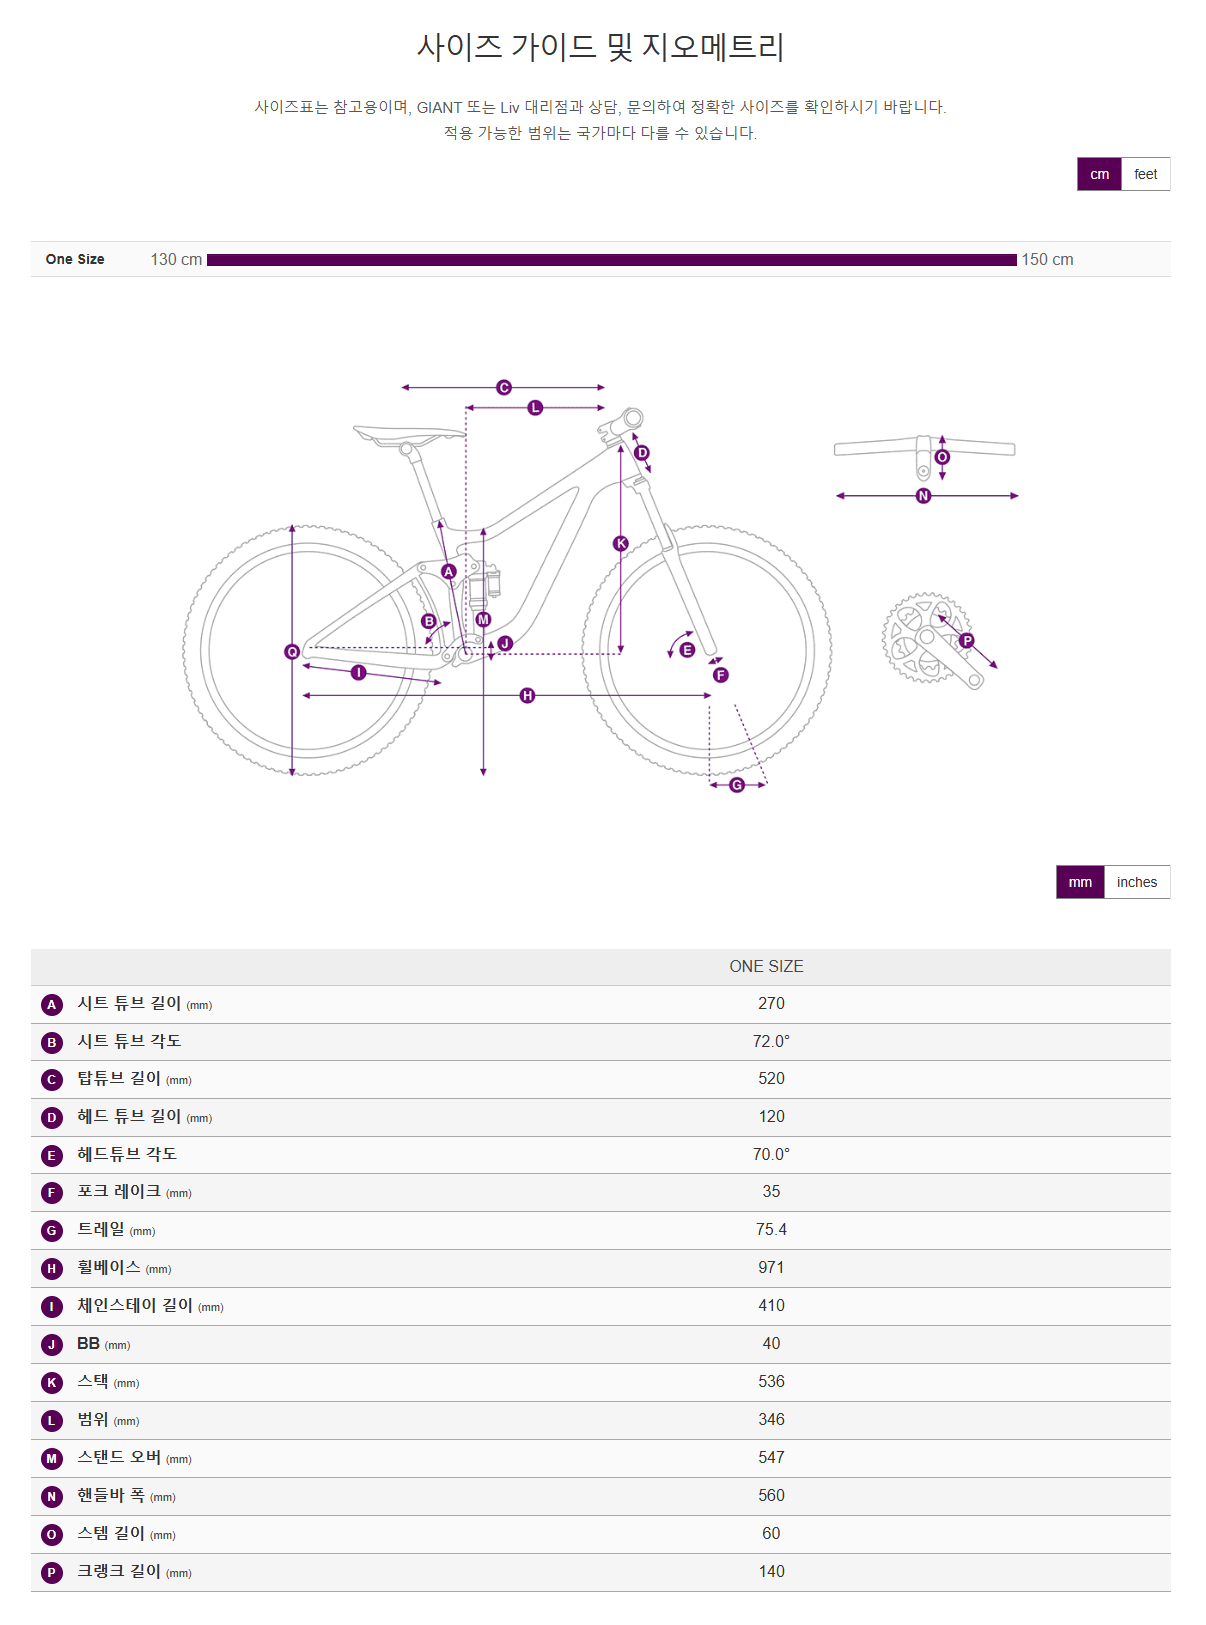The width and height of the screenshot is (1206, 1625).
Task: Click the C marker on bike diagram
Action: coord(504,387)
